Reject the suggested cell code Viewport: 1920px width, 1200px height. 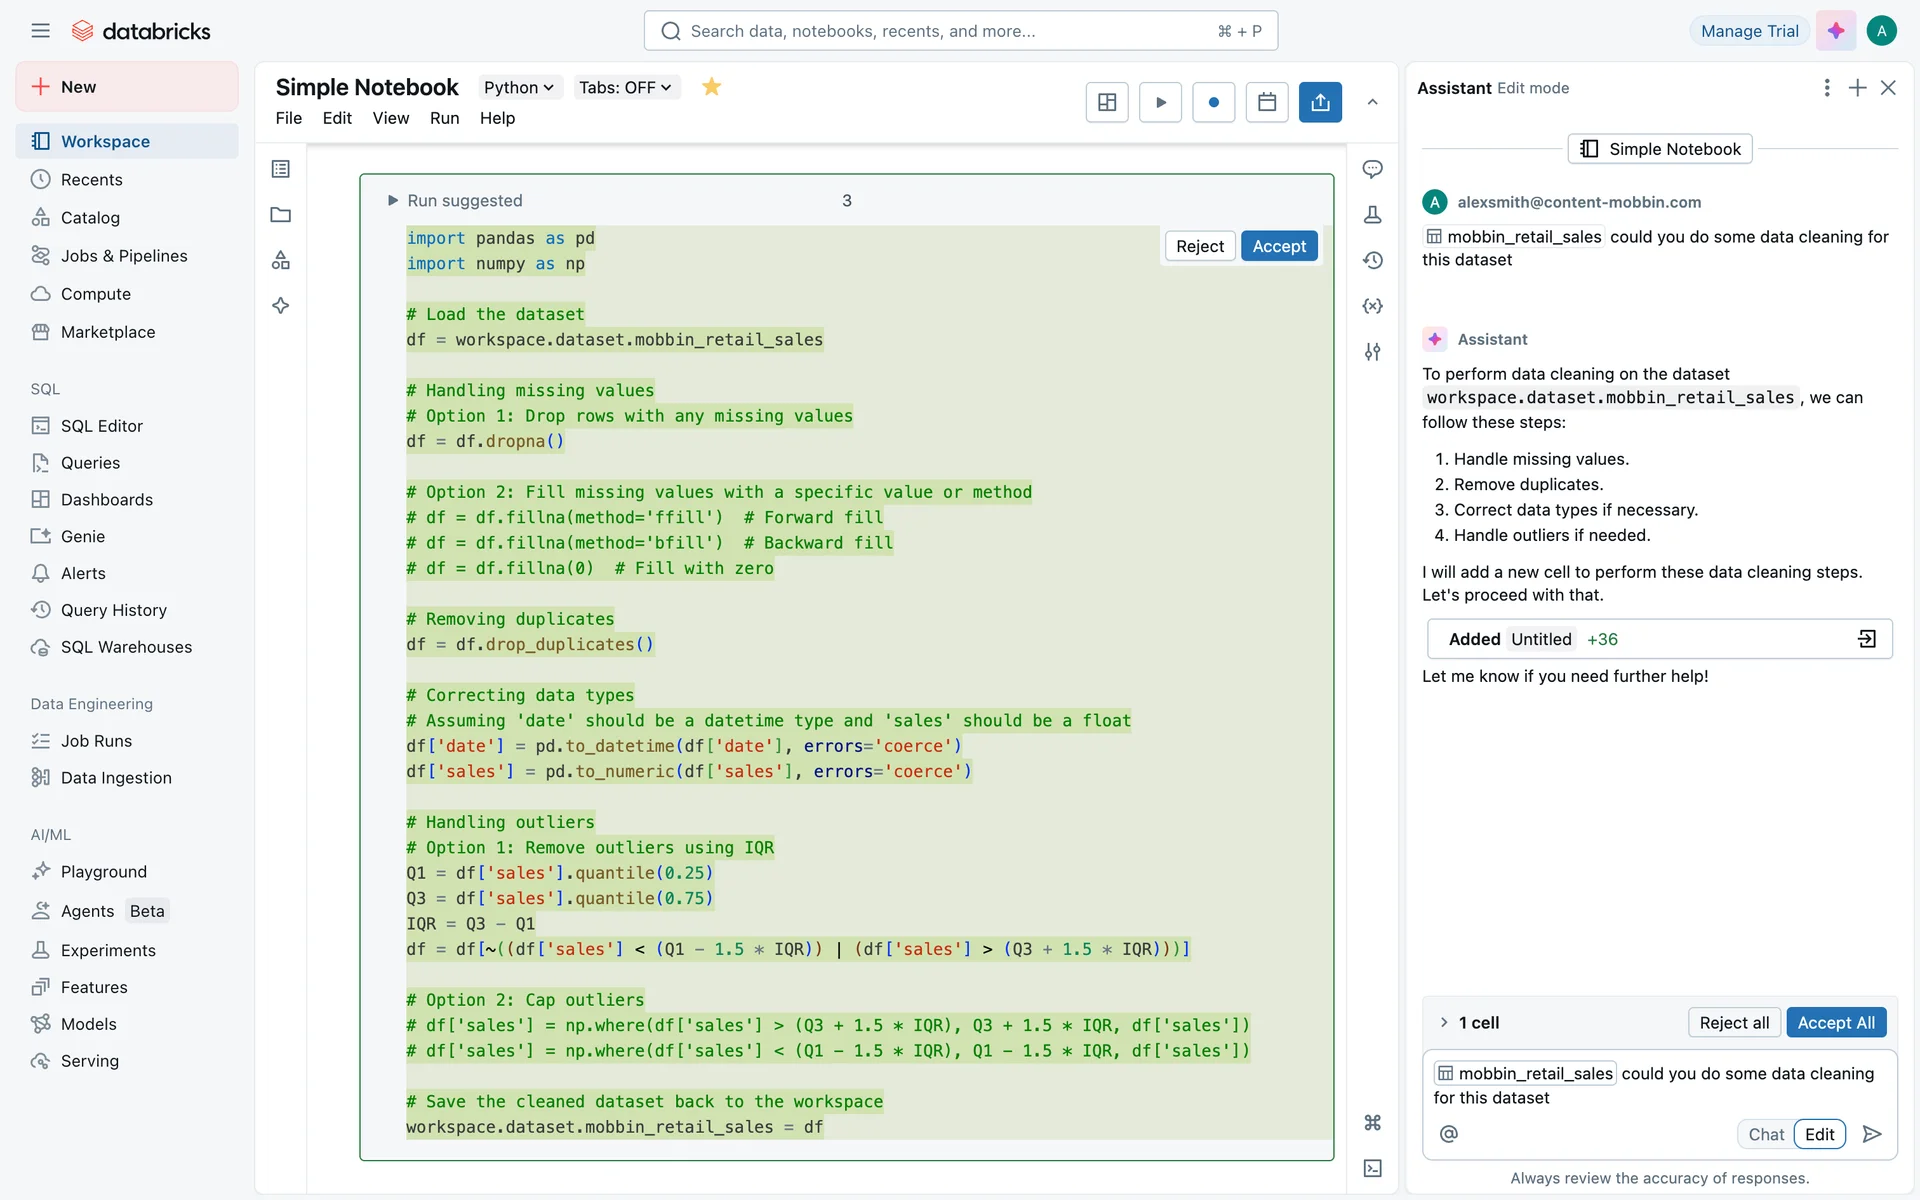pyautogui.click(x=1199, y=246)
